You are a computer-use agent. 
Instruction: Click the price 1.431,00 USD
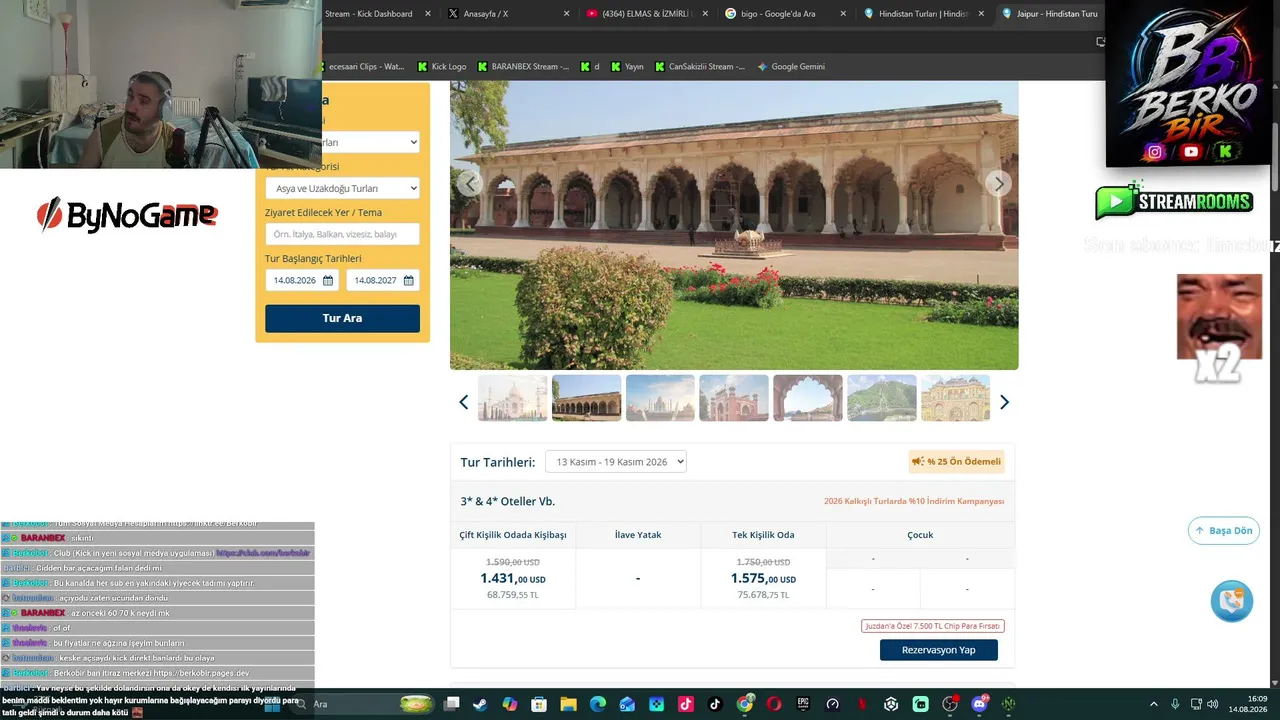tap(513, 579)
